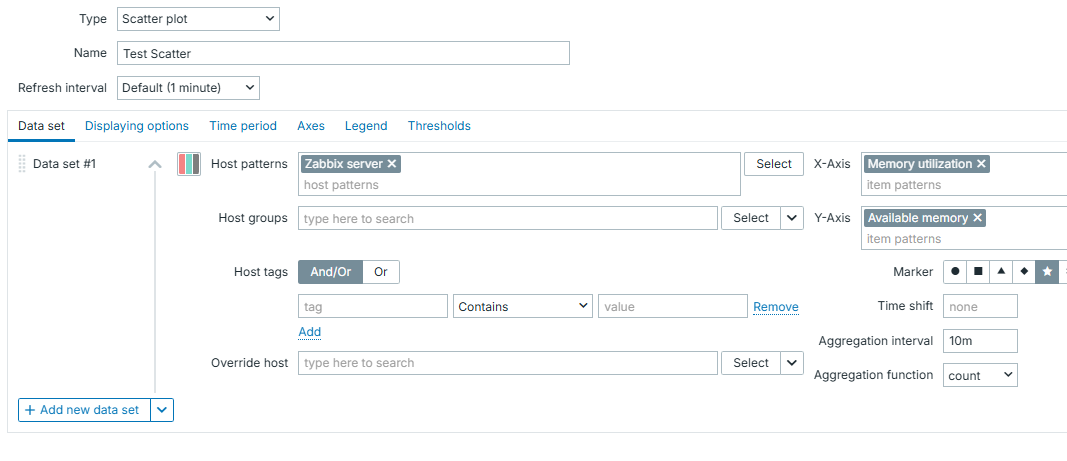Open the Aggregation function dropdown
This screenshot has height=461, width=1067.
979,376
